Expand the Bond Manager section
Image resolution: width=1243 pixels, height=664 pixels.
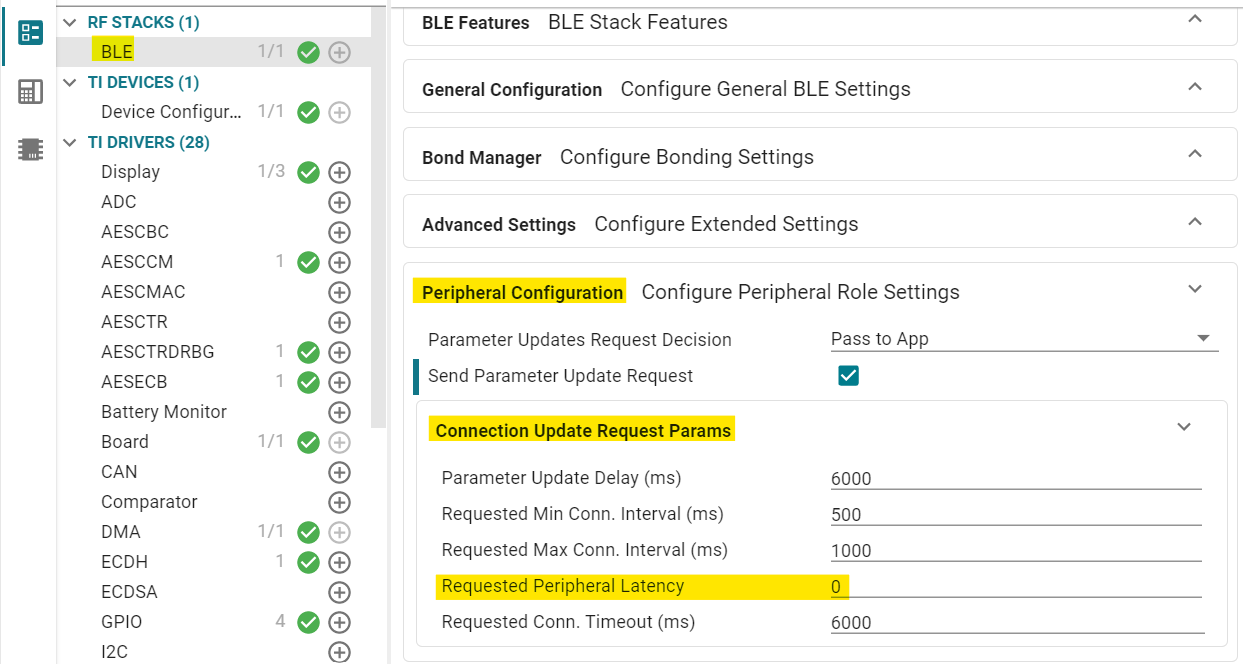pyautogui.click(x=1194, y=155)
